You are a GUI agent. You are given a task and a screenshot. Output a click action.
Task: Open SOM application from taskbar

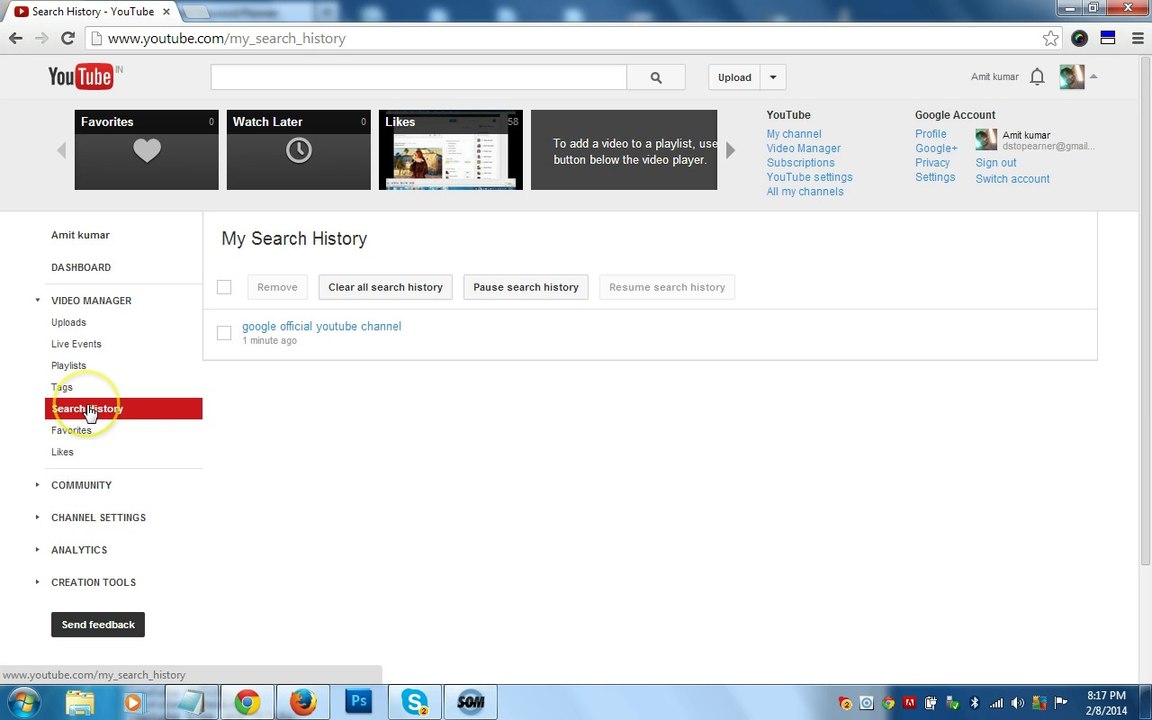[x=470, y=702]
